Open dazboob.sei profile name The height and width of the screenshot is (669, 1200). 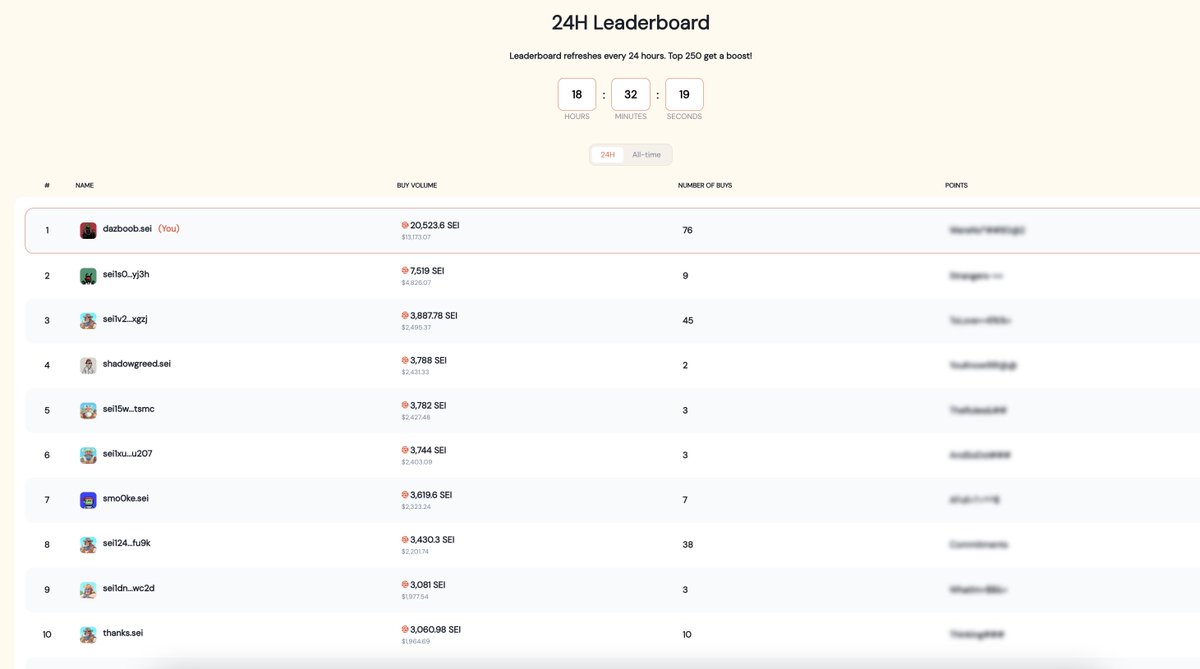127,229
